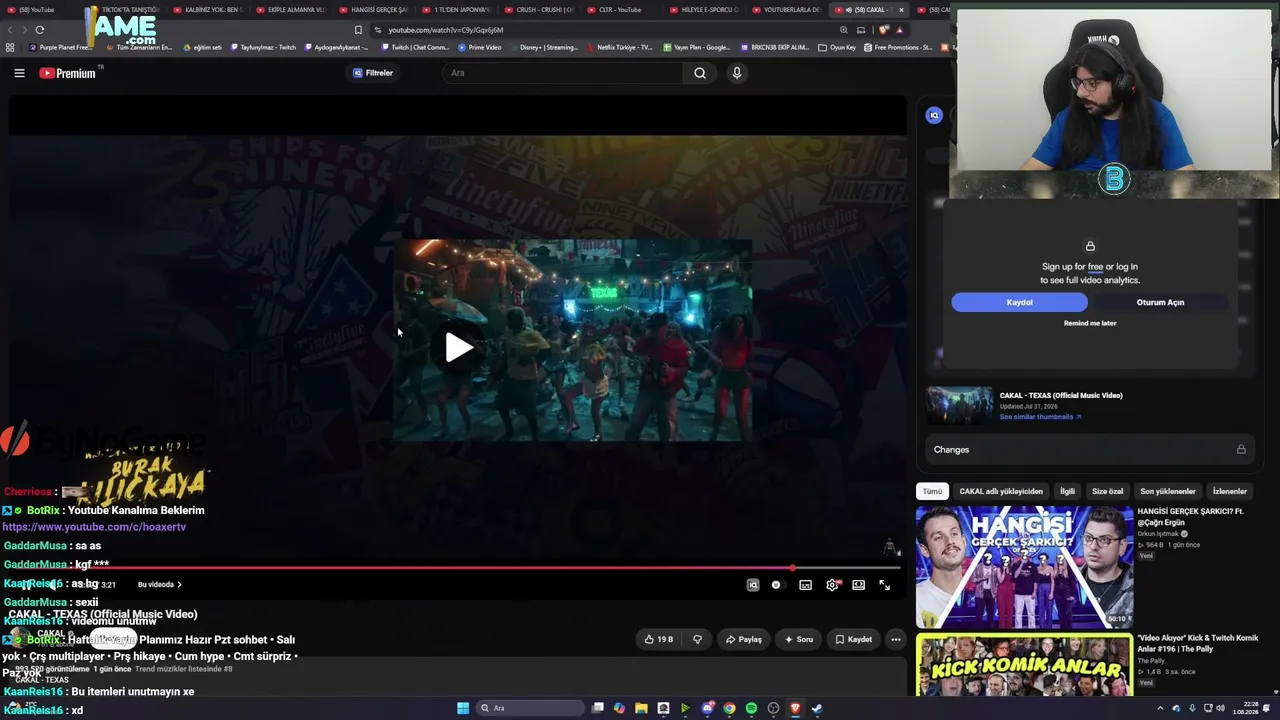This screenshot has width=1280, height=720.
Task: Show hidden system tray icons chevron
Action: tap(1160, 708)
